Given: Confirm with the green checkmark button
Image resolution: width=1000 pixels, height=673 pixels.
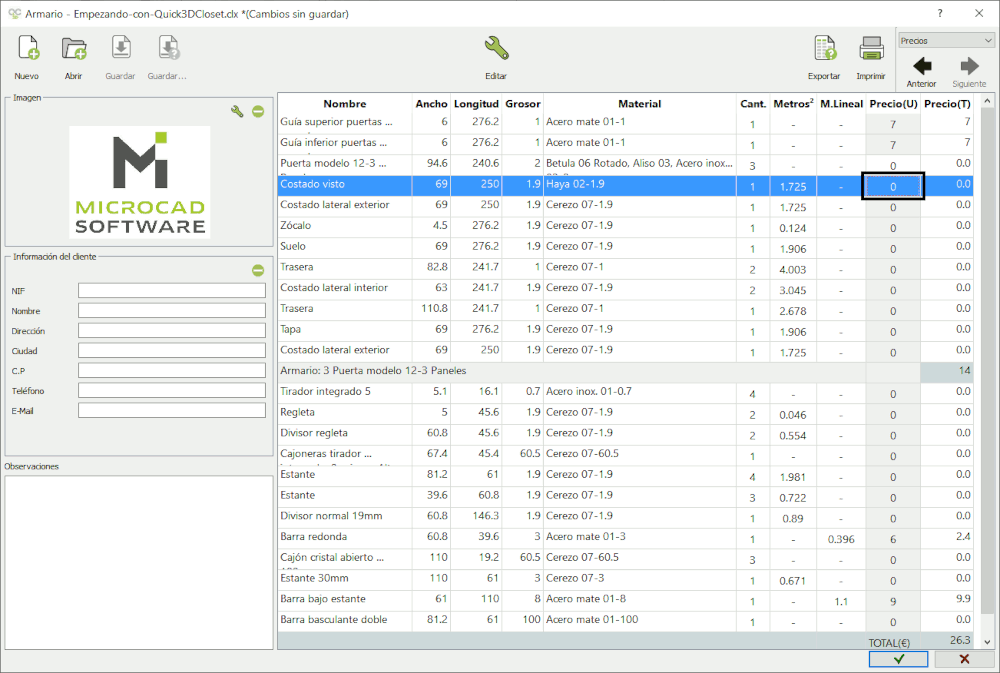Looking at the screenshot, I should 898,659.
